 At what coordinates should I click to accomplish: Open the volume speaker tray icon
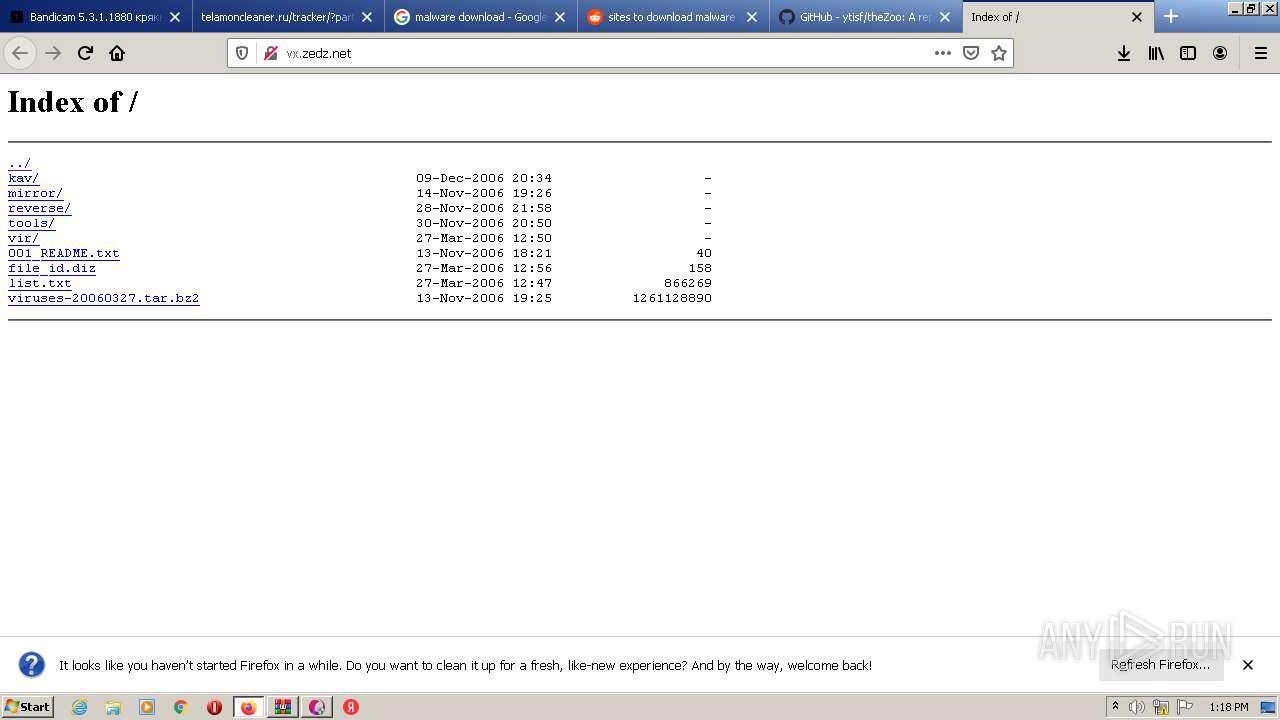pyautogui.click(x=1137, y=707)
